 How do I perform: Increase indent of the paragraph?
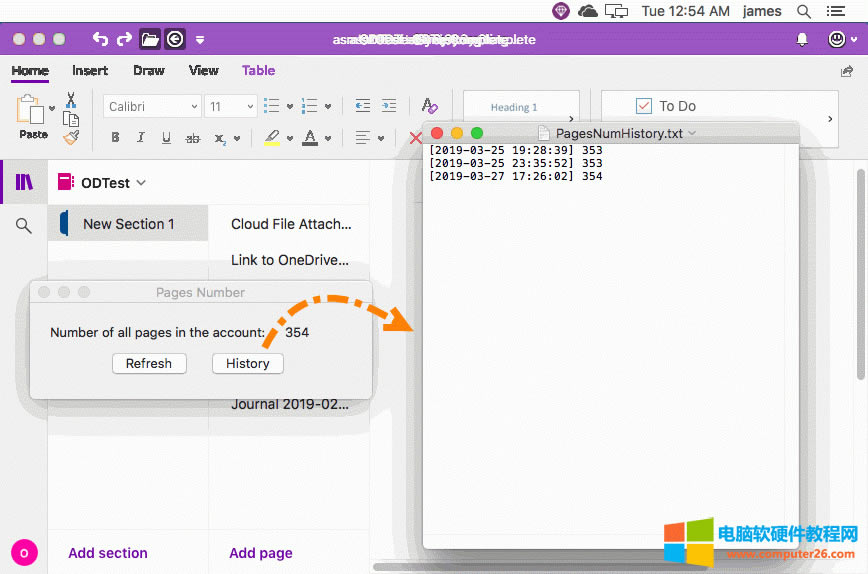pyautogui.click(x=388, y=106)
